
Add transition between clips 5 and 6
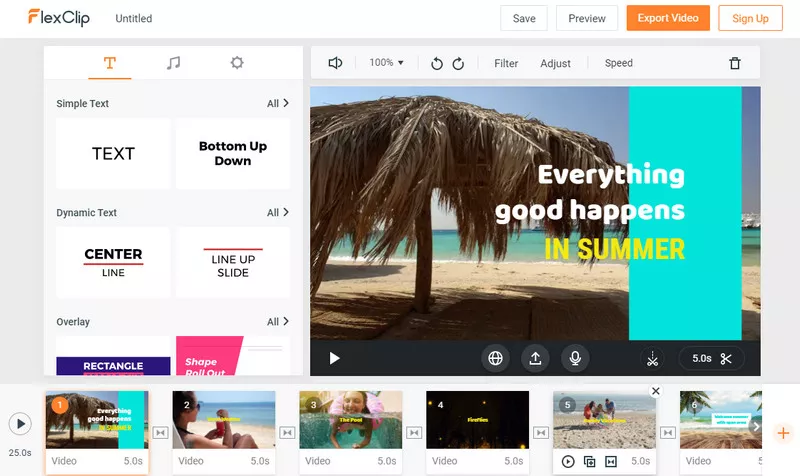pos(668,433)
